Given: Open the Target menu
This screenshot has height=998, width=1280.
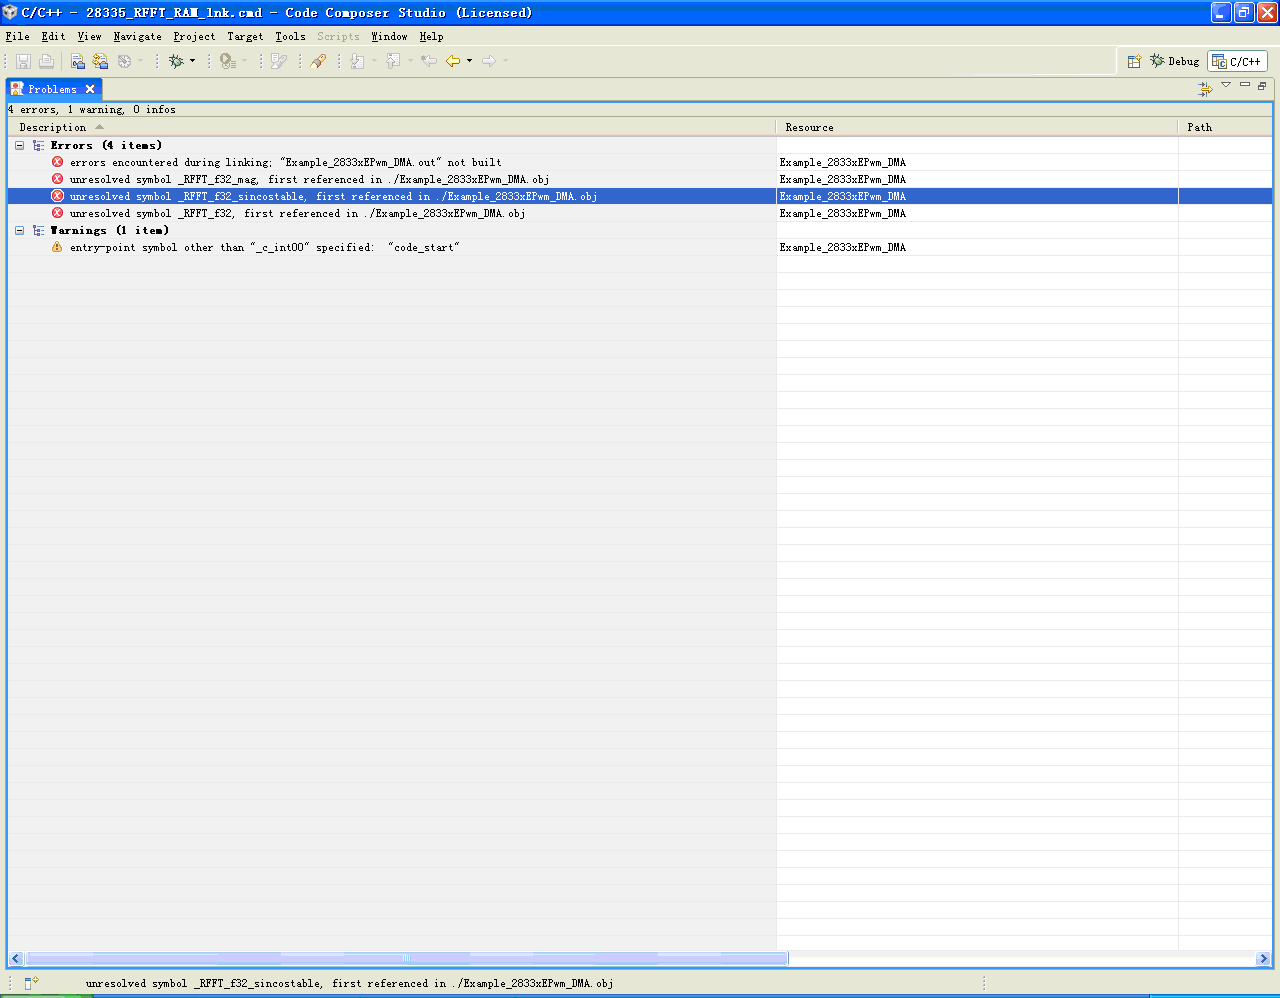Looking at the screenshot, I should pyautogui.click(x=245, y=36).
